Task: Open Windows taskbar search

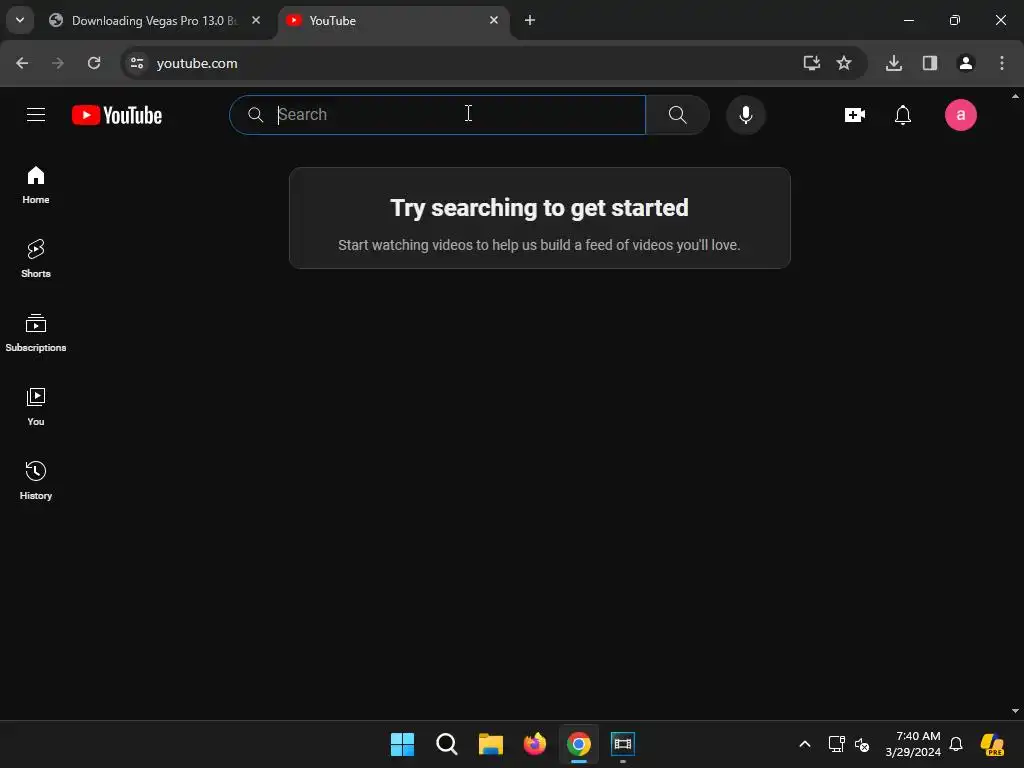Action: (x=447, y=744)
